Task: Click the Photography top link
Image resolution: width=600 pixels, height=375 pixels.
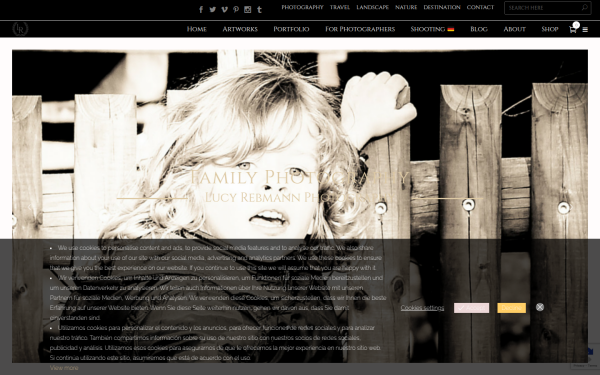Action: pos(302,7)
